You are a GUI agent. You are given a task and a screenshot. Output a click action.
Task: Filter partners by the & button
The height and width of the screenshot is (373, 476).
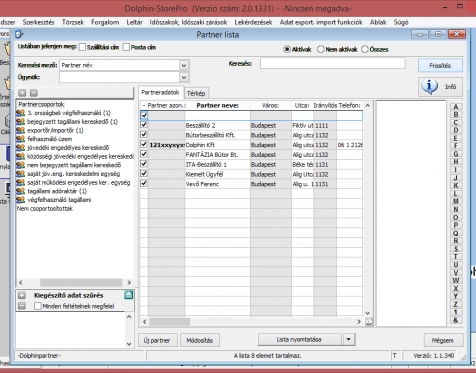coord(456,320)
